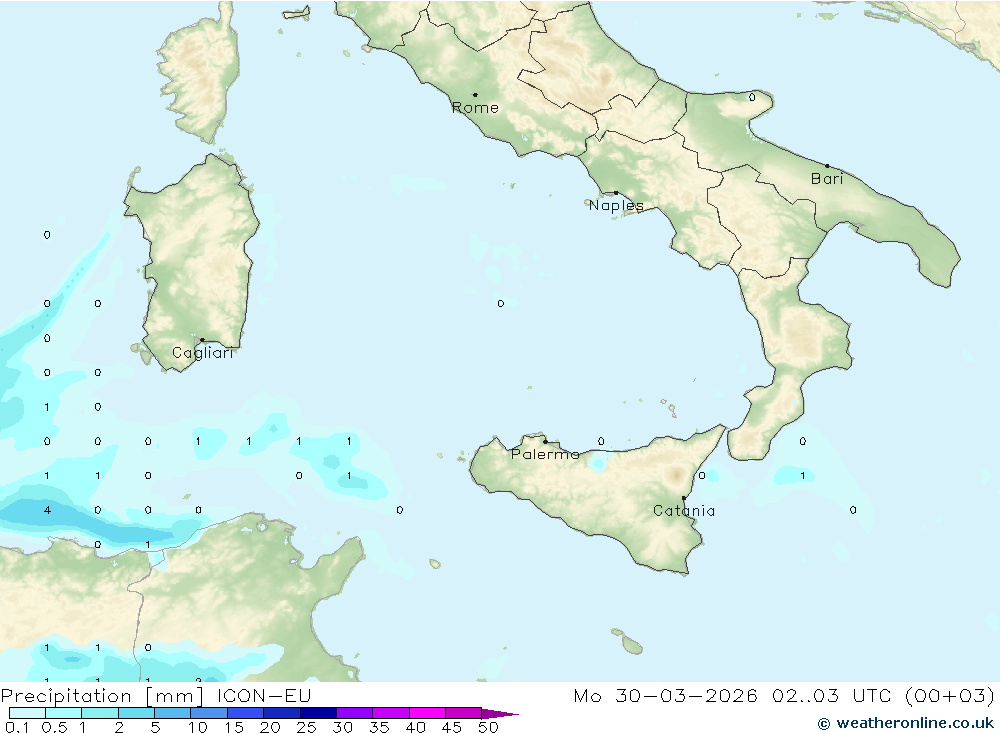Click the 4 mm precipitation value
The image size is (1000, 733).
(47, 510)
